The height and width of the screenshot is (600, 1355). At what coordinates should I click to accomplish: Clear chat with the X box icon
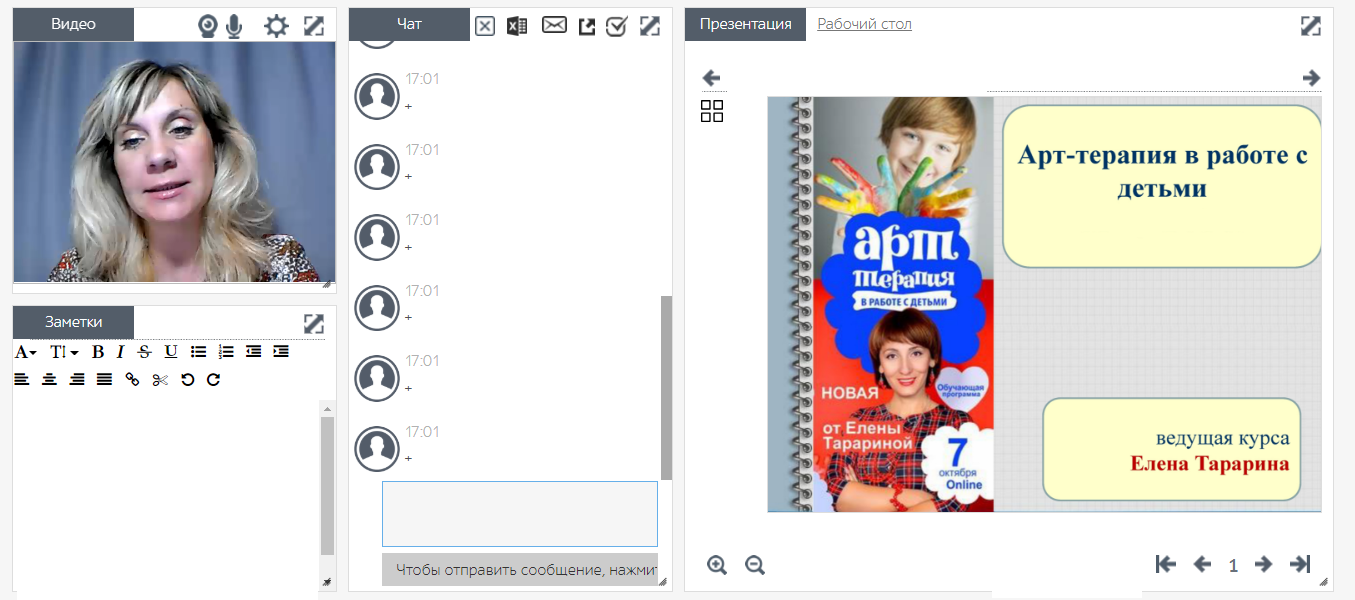coord(485,26)
